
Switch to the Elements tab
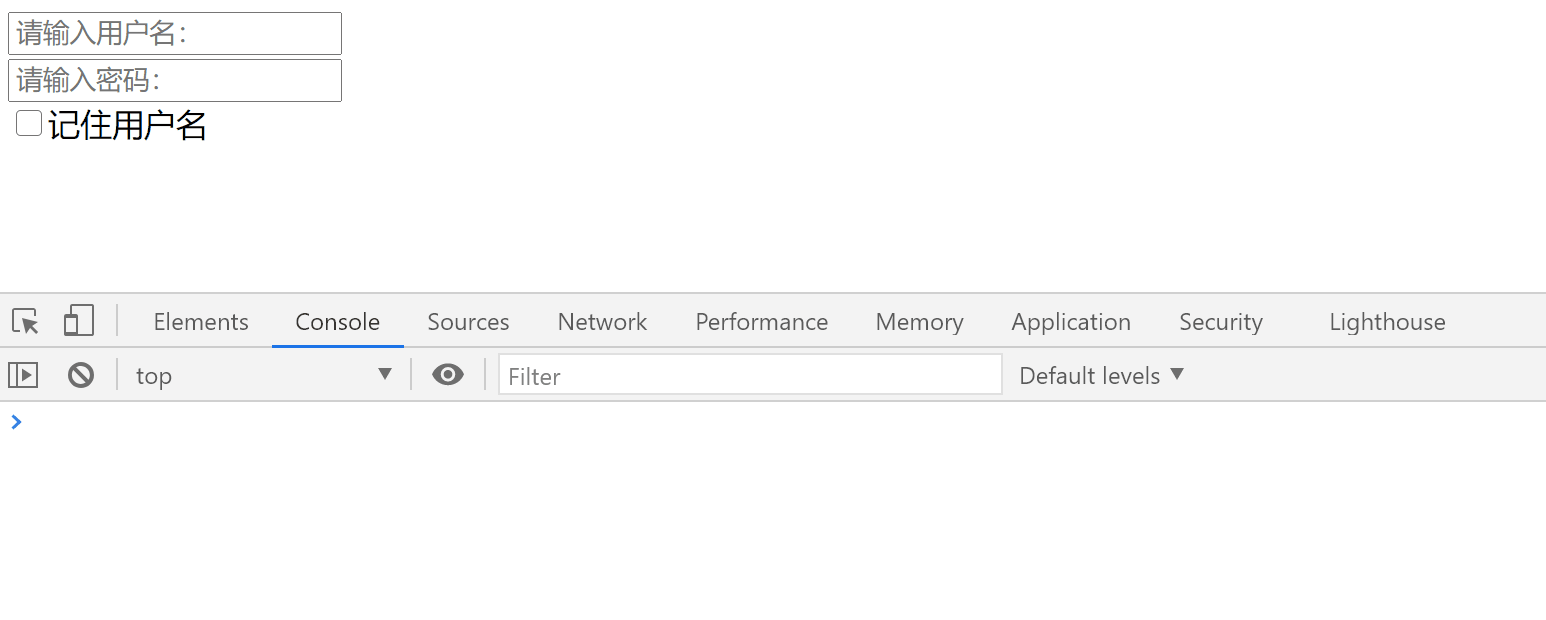pyautogui.click(x=201, y=322)
